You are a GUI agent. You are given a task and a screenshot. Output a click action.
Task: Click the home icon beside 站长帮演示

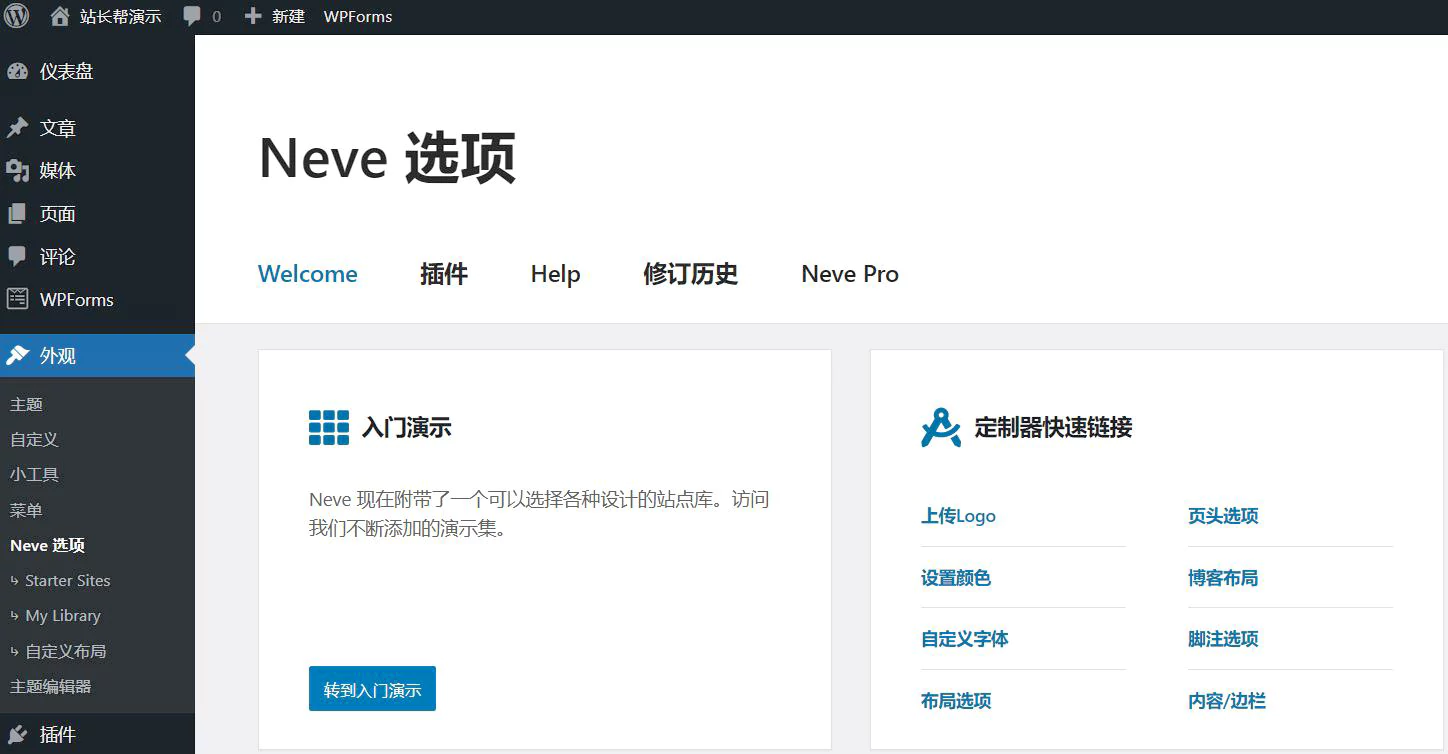coord(60,16)
